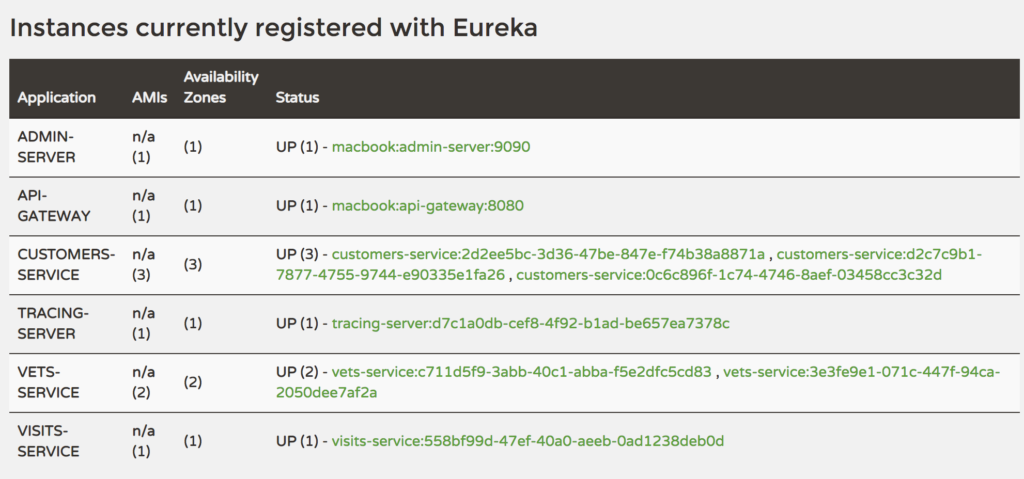Image resolution: width=1024 pixels, height=479 pixels.
Task: Open the macbook:admin-server:9090 instance link
Action: click(x=430, y=147)
